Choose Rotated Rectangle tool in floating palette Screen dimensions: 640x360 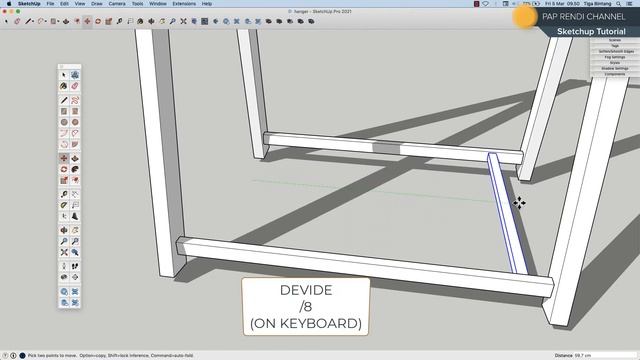pos(75,111)
